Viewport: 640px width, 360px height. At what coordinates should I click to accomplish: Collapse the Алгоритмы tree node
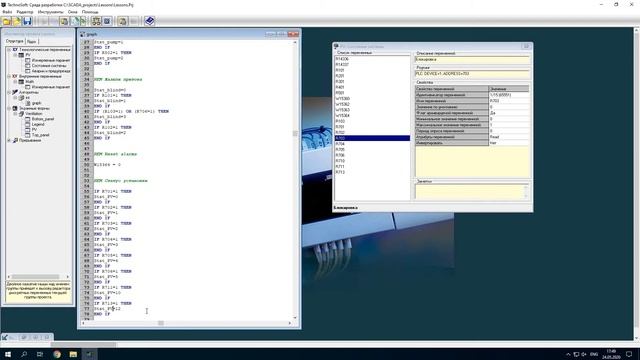(9, 92)
